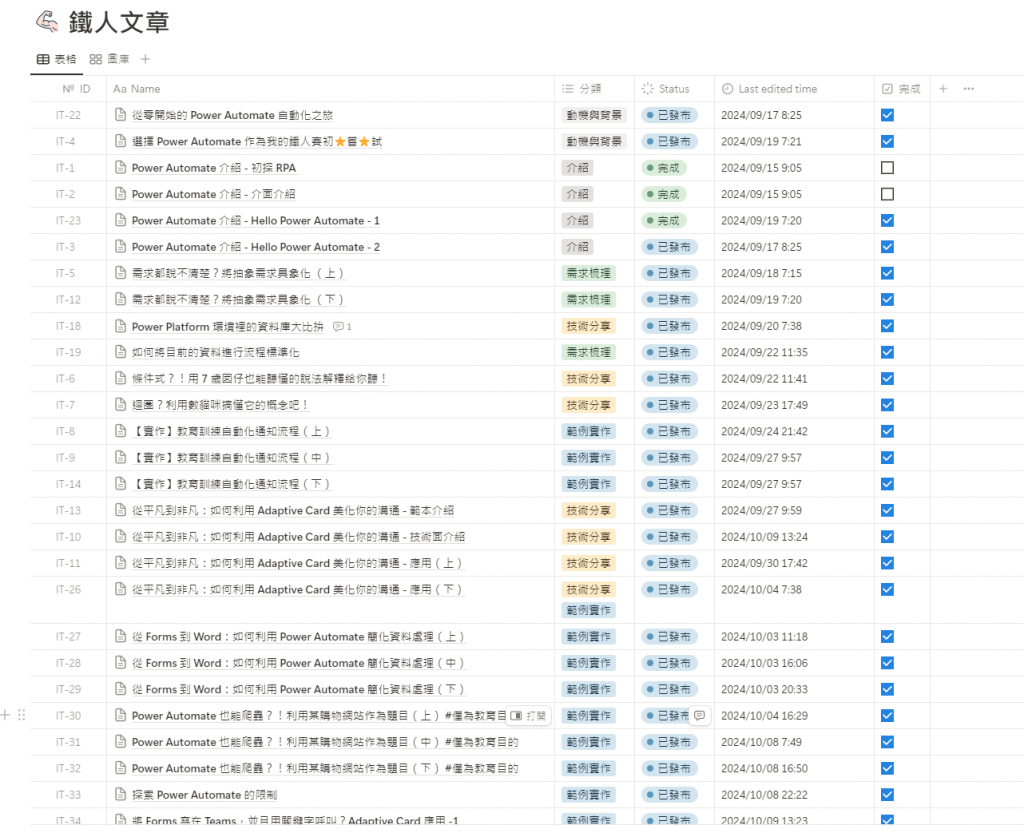Viewport: 1024px width, 833px height.
Task: Click the 鐵人文章 page title
Action: pyautogui.click(x=119, y=22)
